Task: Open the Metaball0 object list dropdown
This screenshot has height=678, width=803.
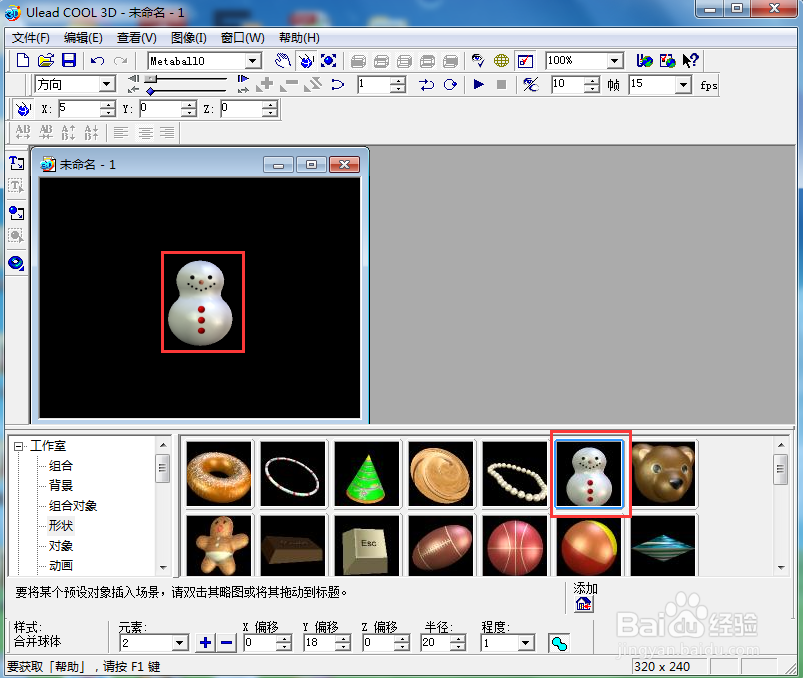Action: tap(252, 61)
